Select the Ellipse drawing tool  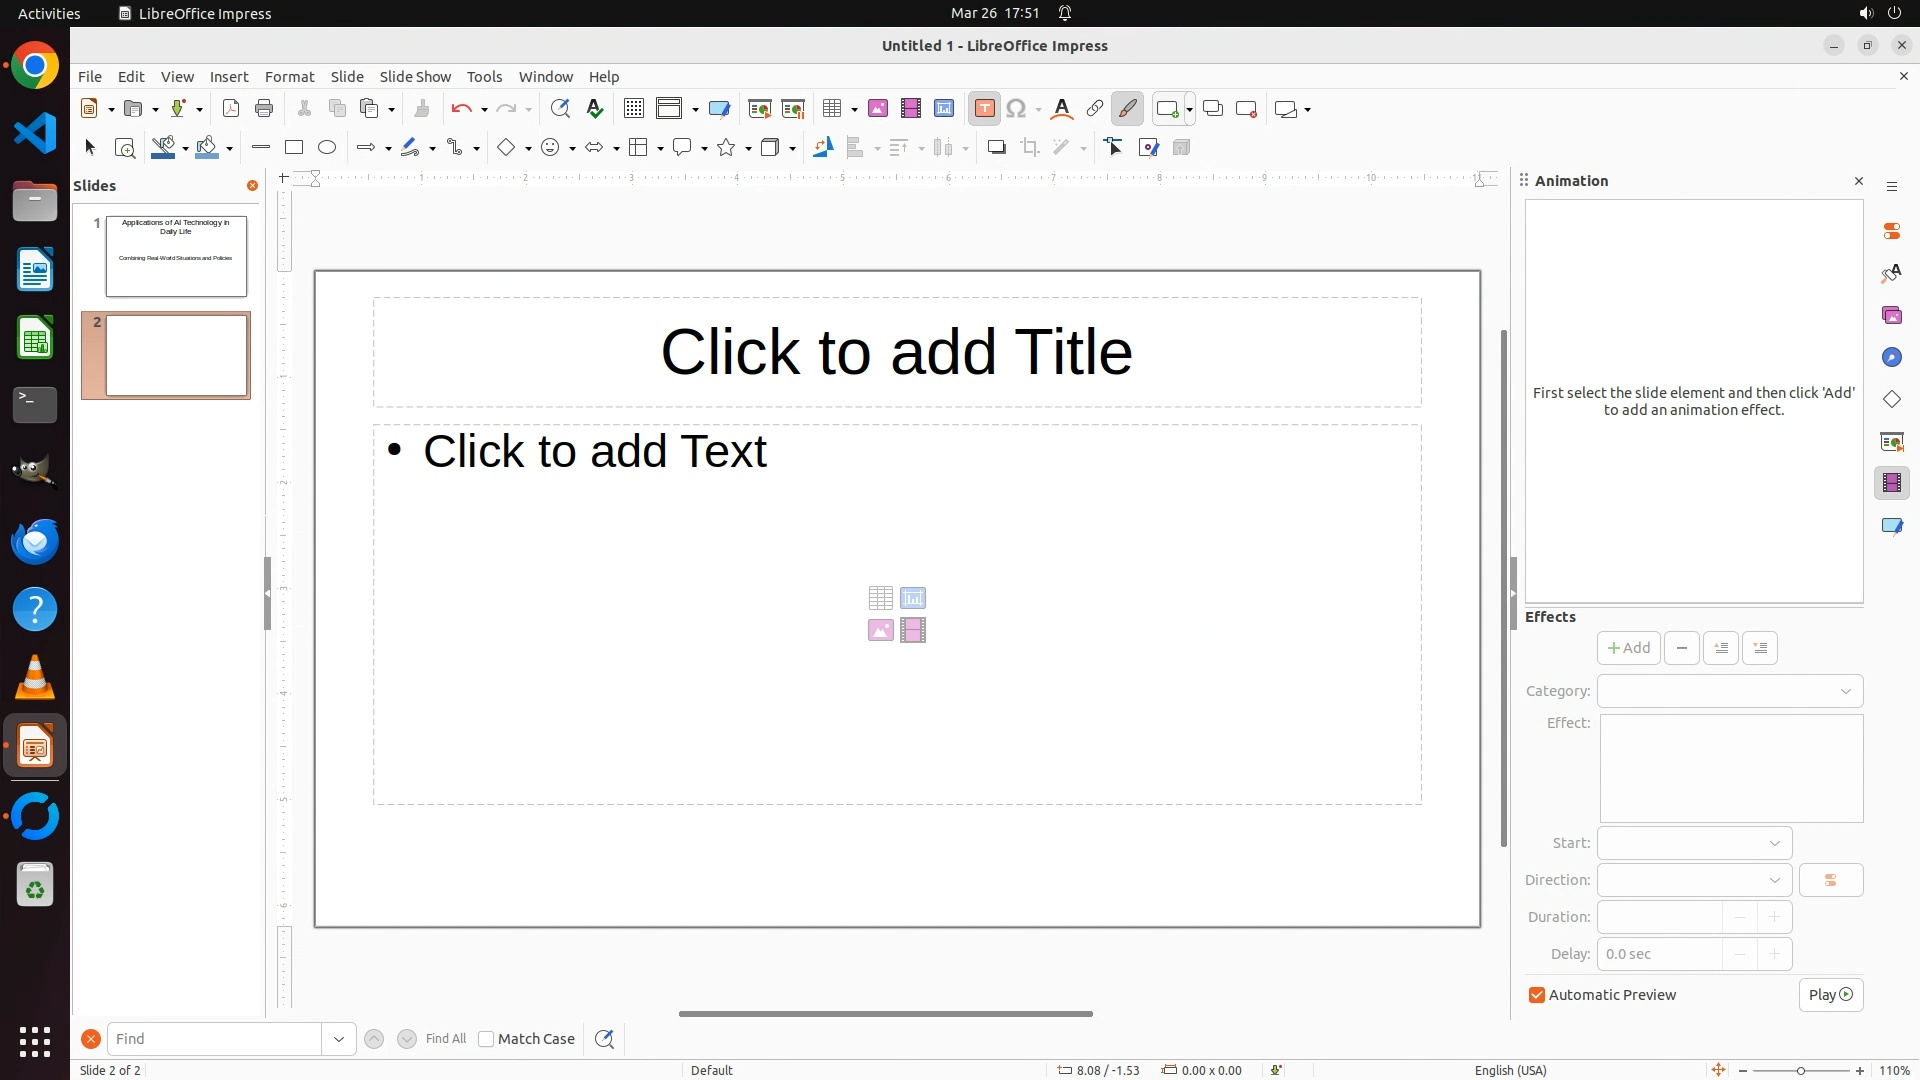tap(327, 148)
